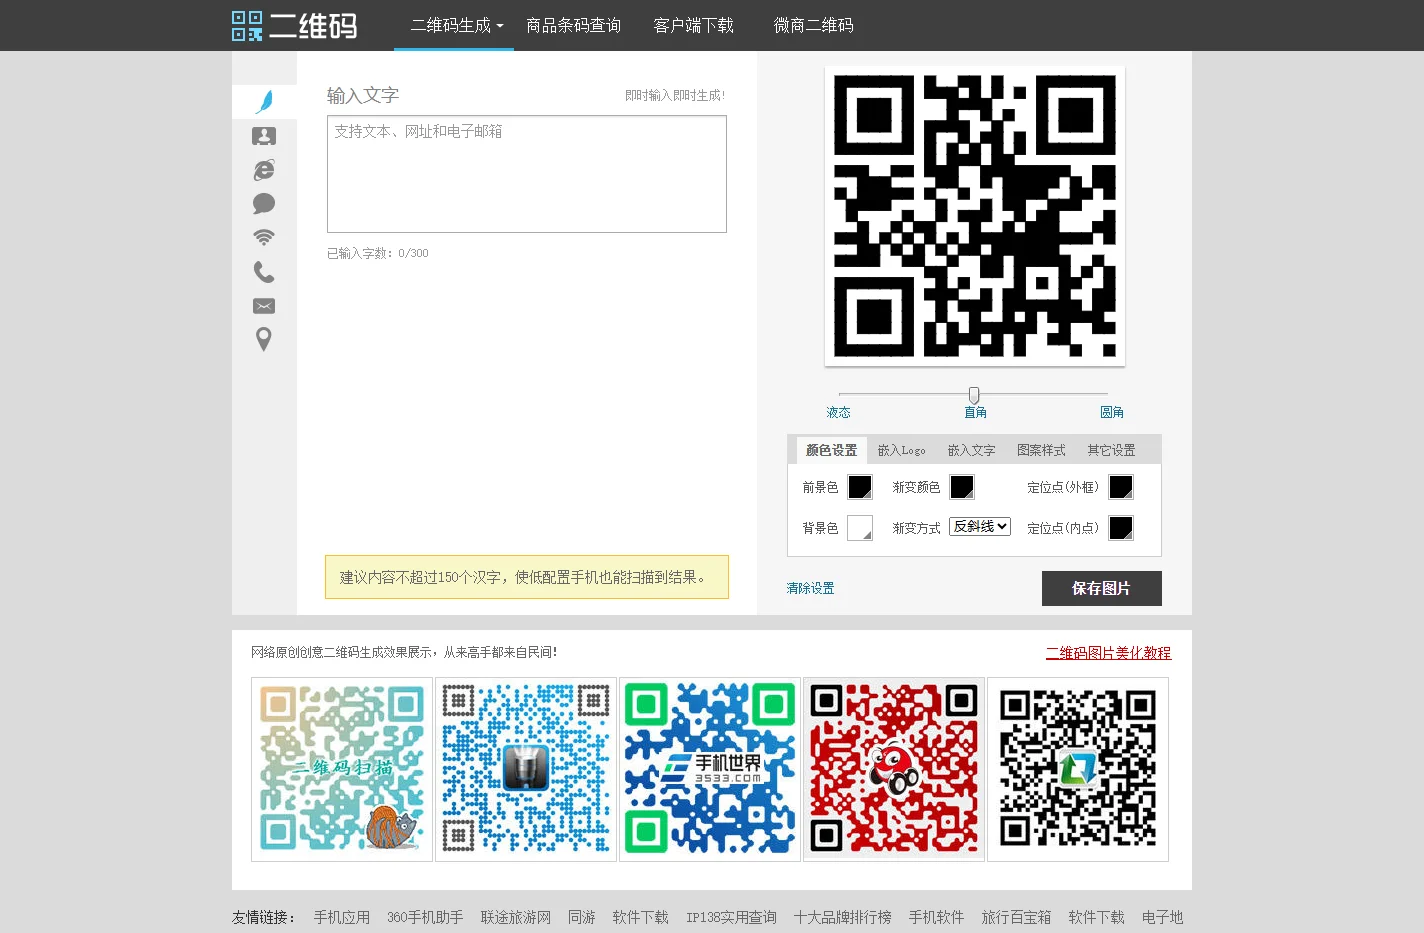Click the generated QR code preview

(x=975, y=216)
